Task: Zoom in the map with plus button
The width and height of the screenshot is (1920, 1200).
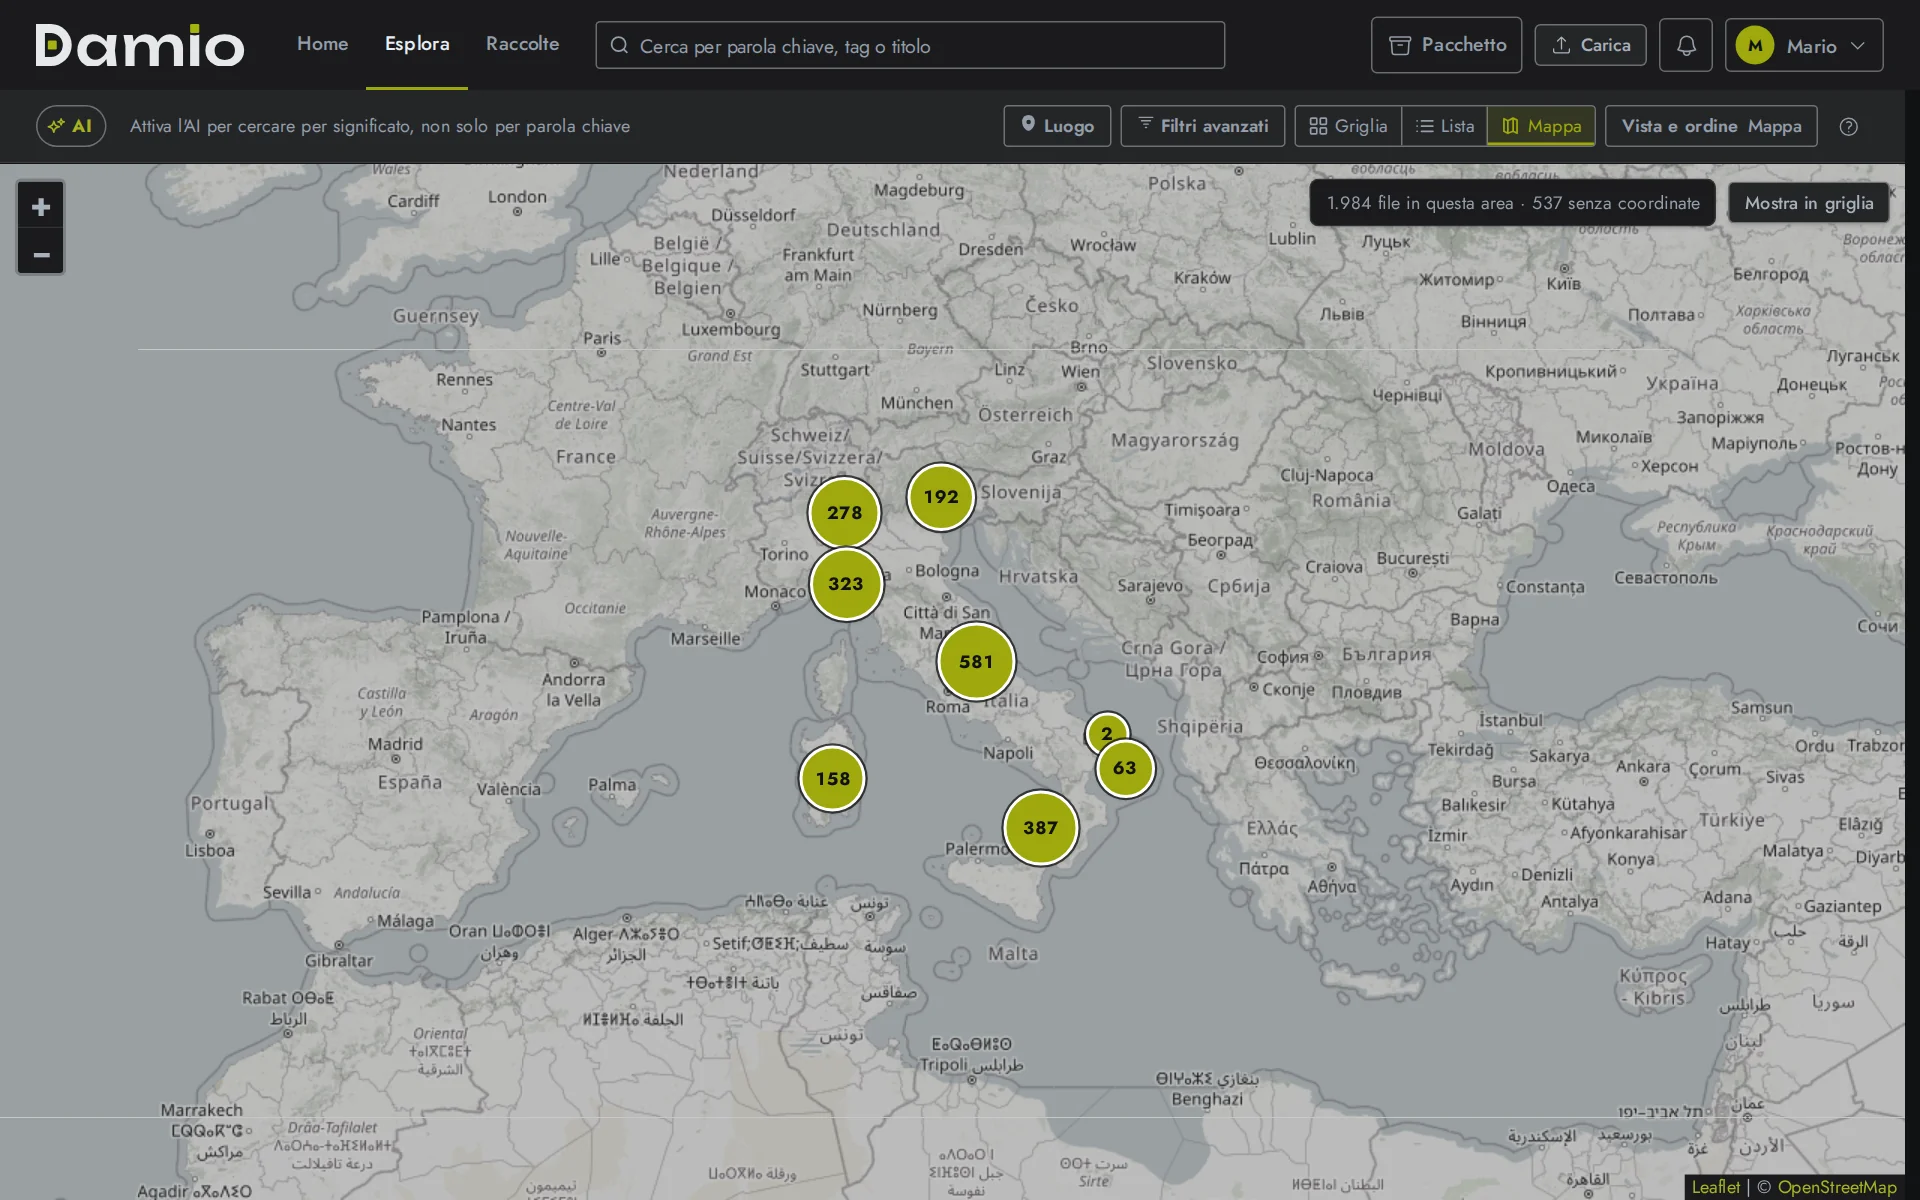Action: pos(41,207)
